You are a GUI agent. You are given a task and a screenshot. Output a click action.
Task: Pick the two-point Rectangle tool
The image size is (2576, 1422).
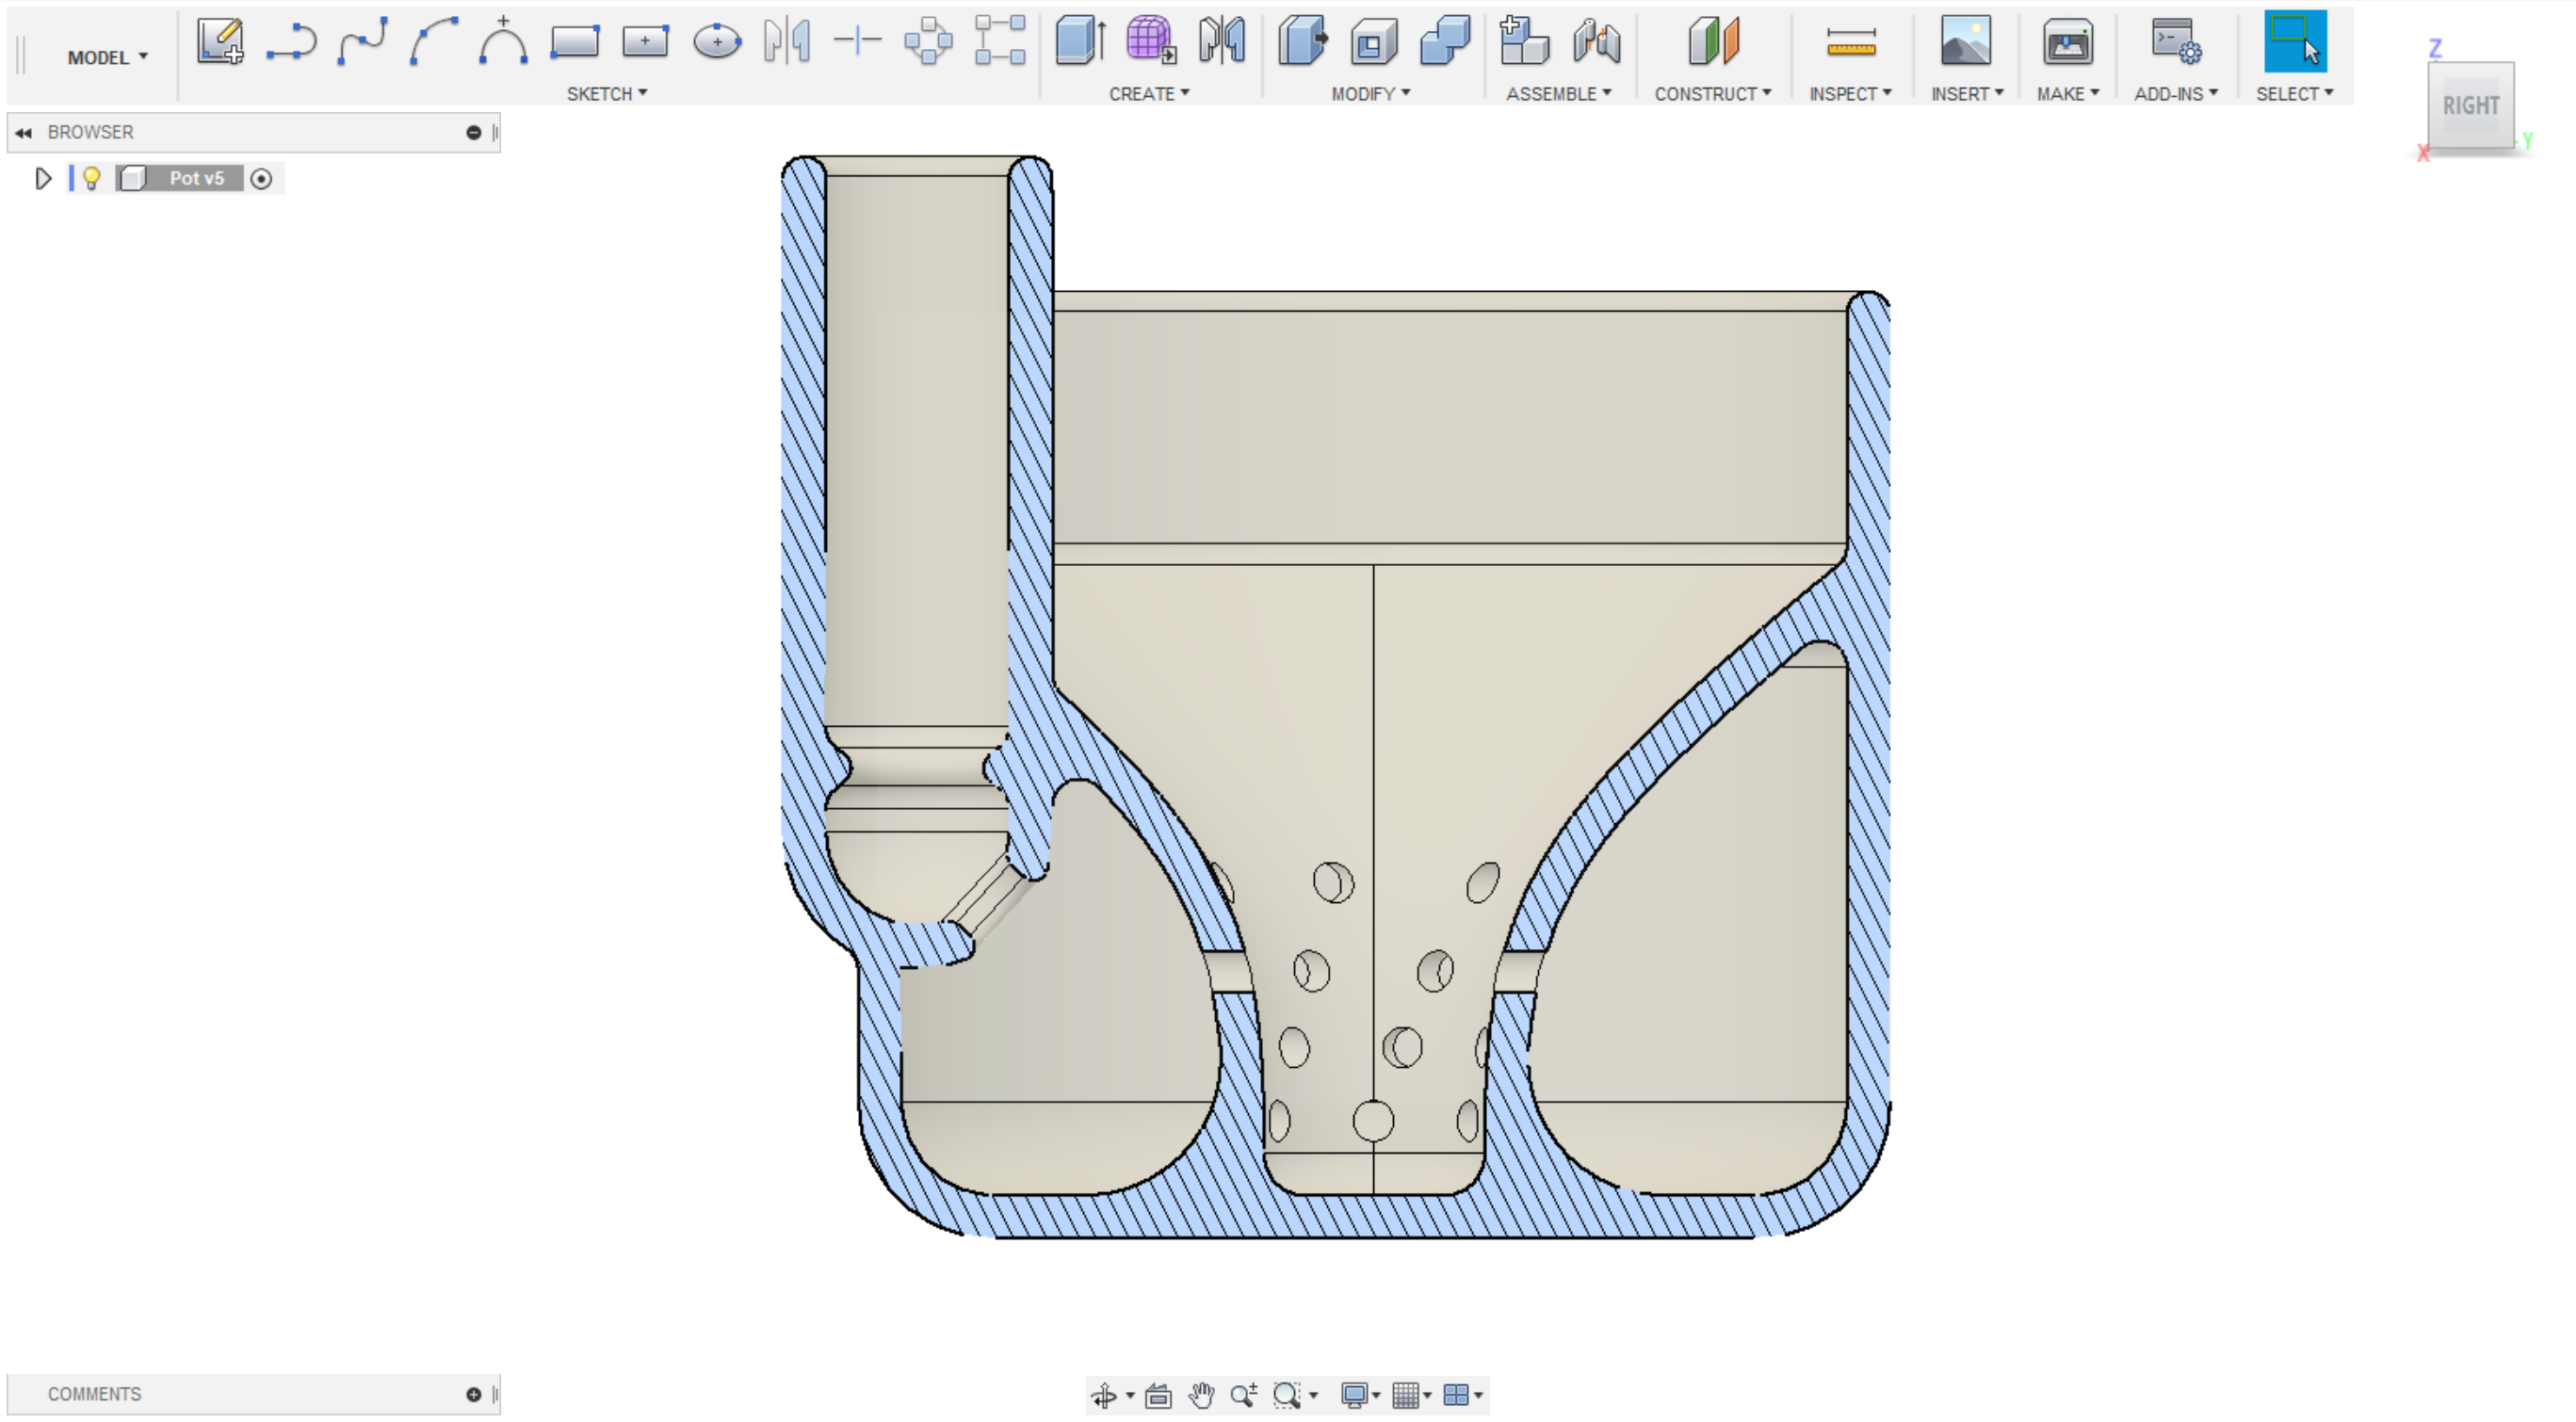[575, 42]
